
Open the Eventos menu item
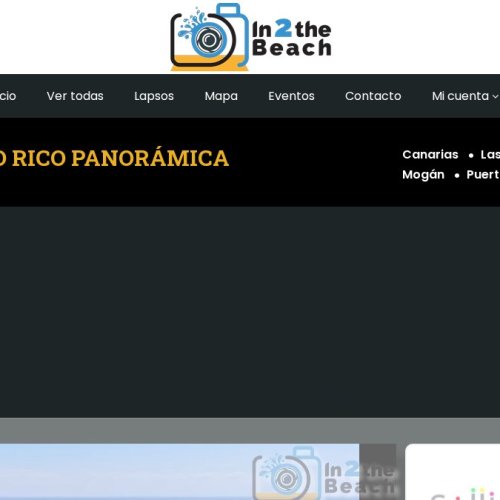click(291, 96)
